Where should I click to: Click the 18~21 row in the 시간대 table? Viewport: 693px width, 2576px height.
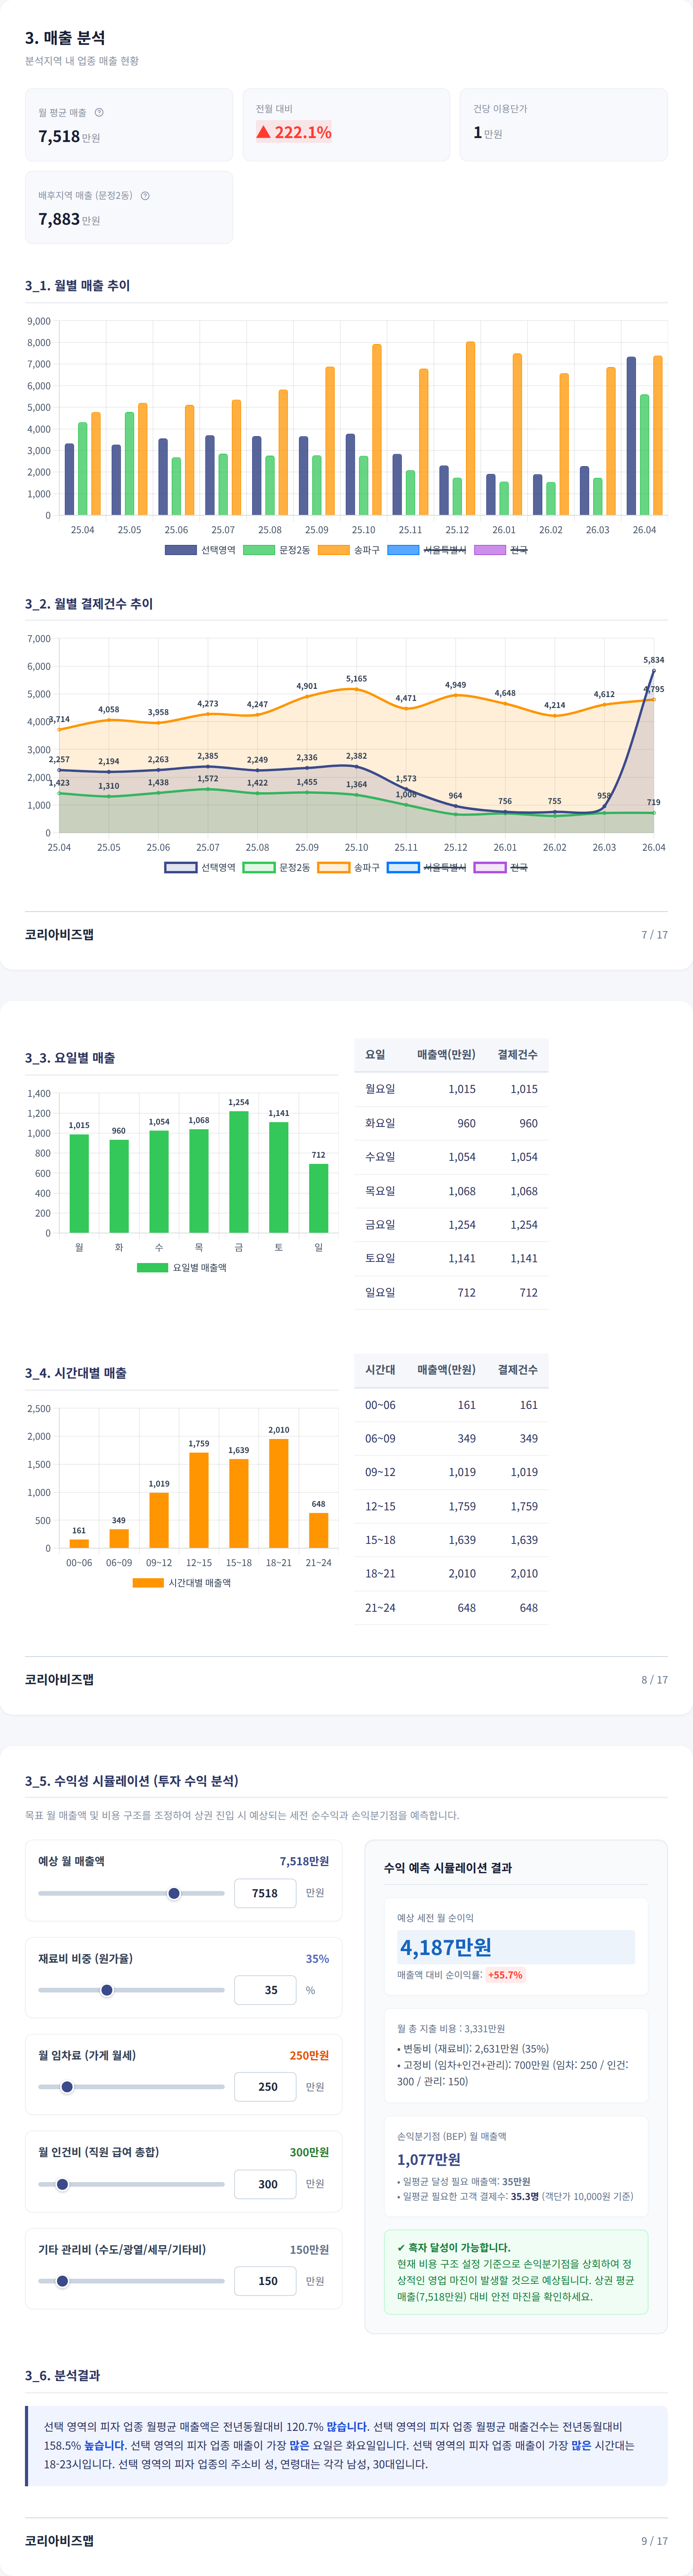pos(451,1574)
